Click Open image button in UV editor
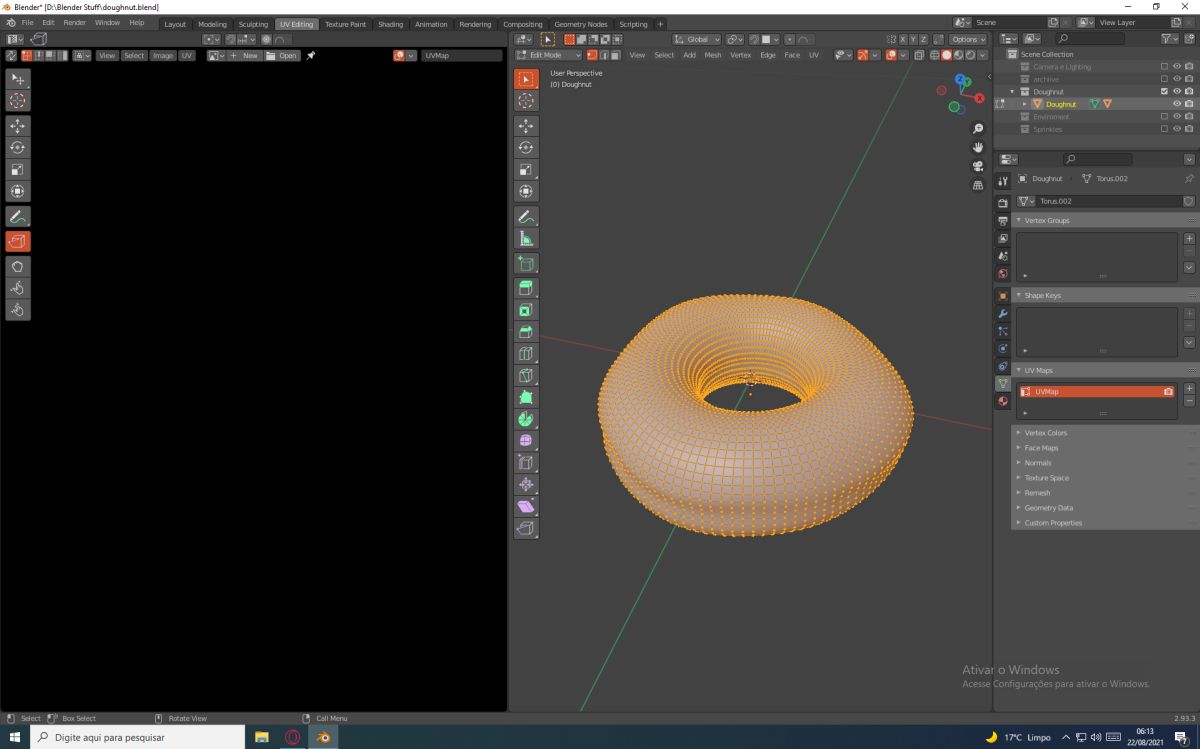Screen dimensions: 1200x749 click(283, 55)
